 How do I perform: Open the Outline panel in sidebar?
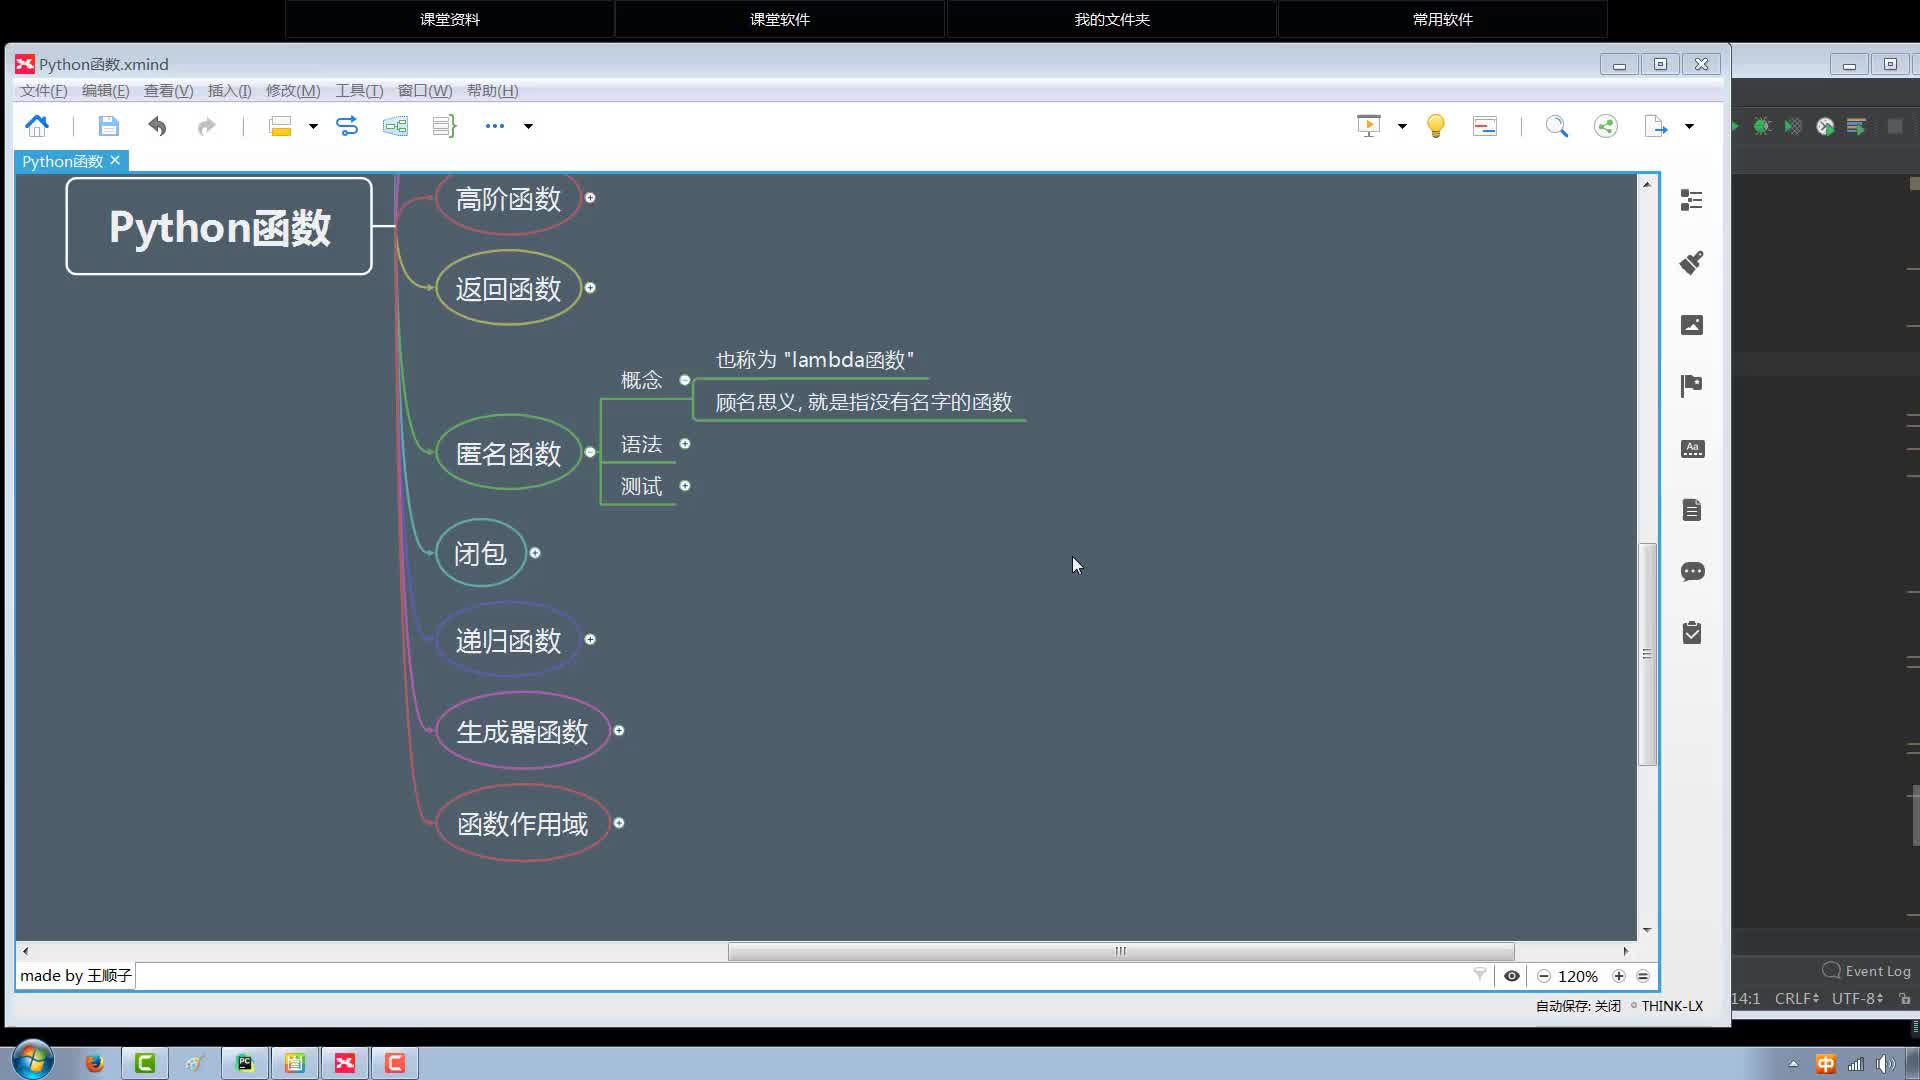click(1691, 200)
